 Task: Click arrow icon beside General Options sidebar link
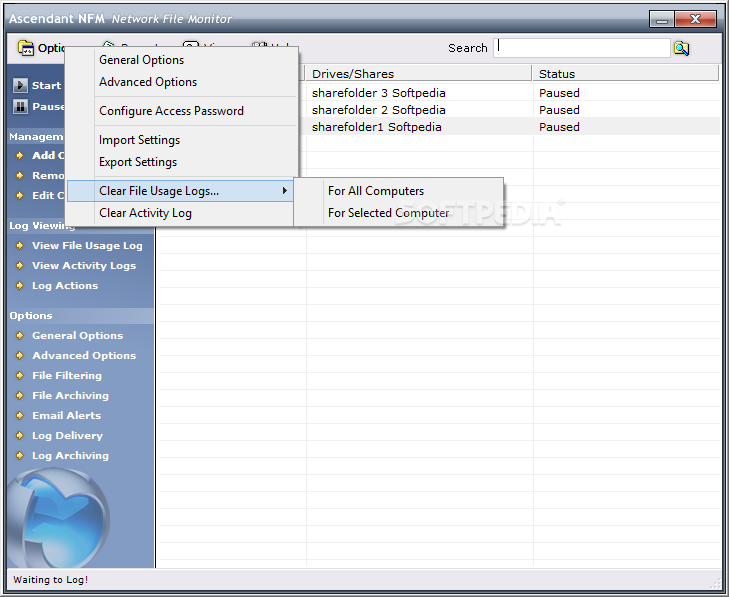coord(20,335)
